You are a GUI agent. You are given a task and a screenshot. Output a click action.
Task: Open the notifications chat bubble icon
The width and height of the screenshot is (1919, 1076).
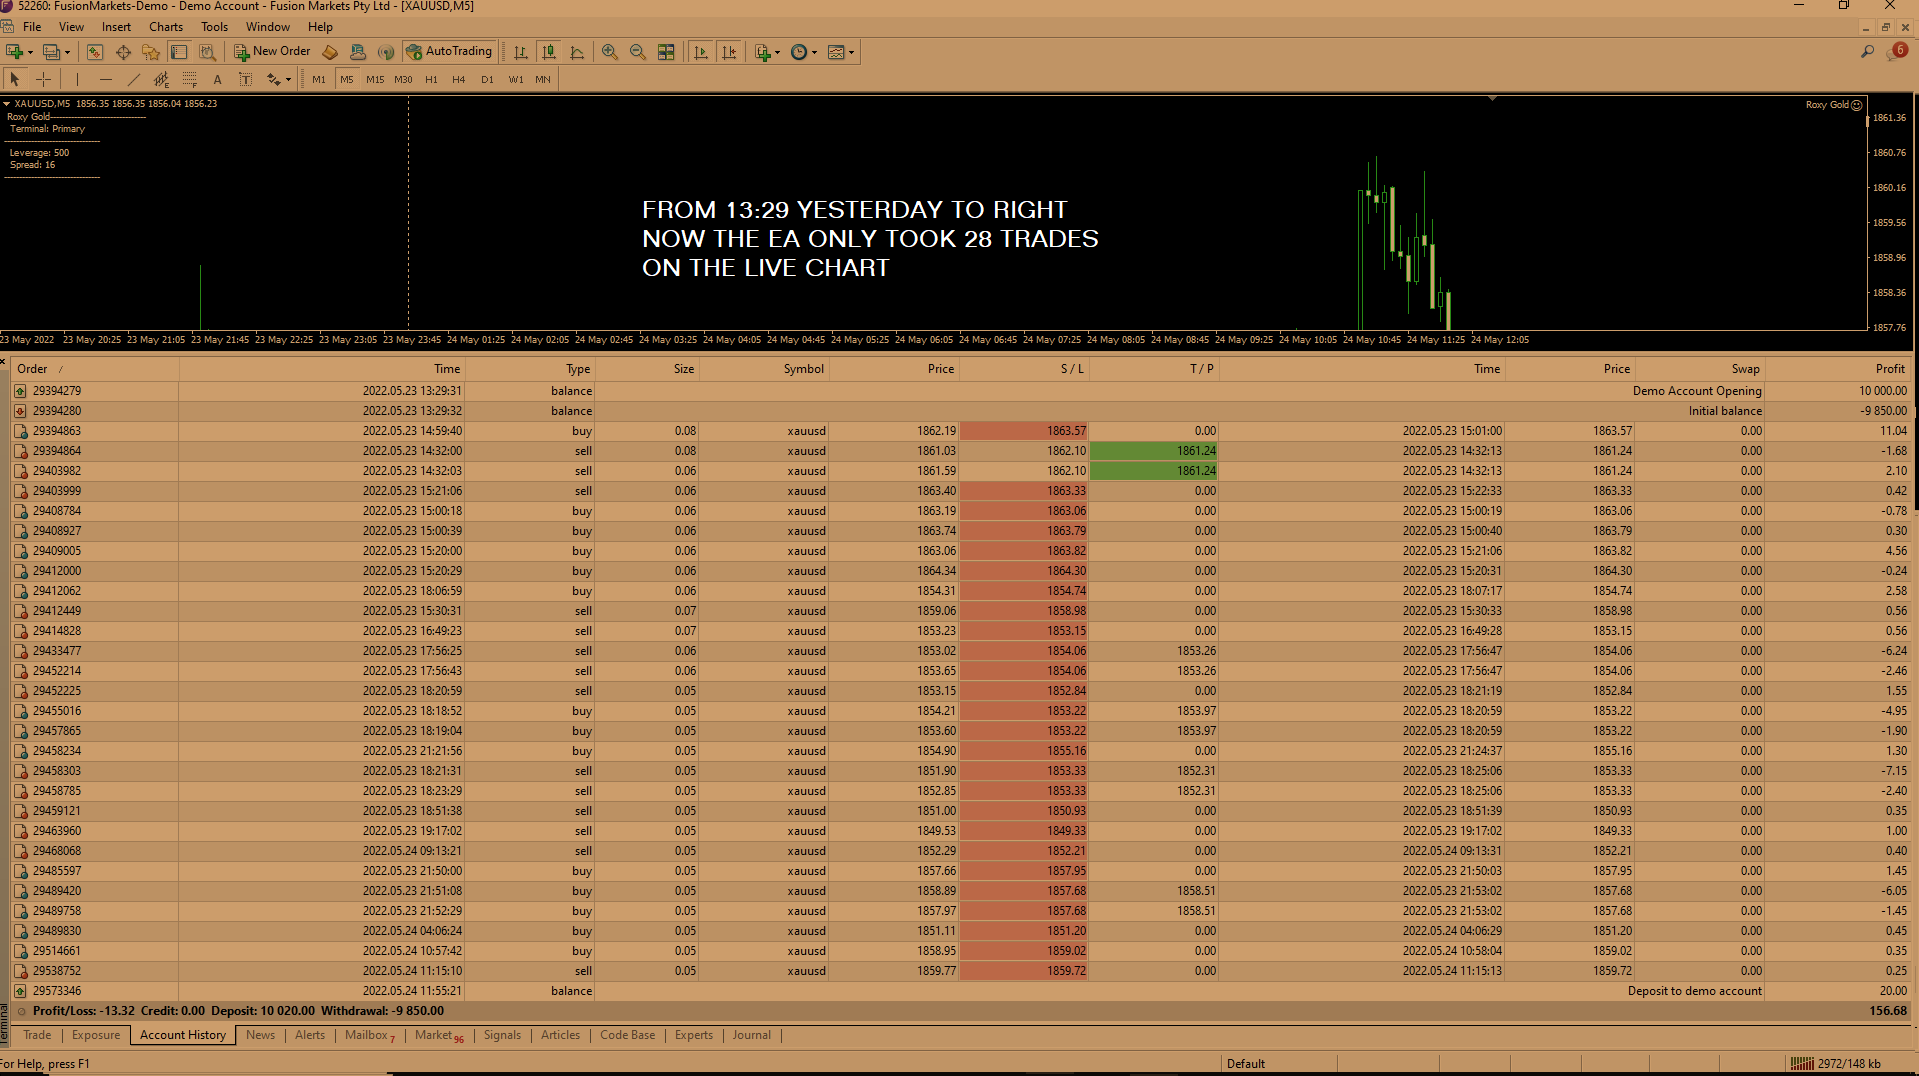click(x=1897, y=51)
